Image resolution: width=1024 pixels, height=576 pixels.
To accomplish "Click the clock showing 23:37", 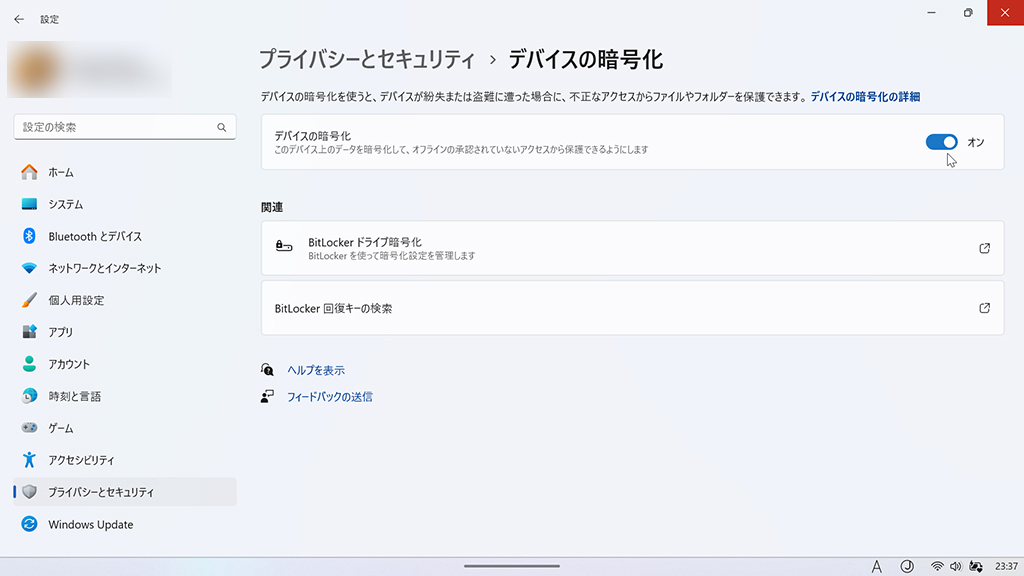I will (1006, 566).
